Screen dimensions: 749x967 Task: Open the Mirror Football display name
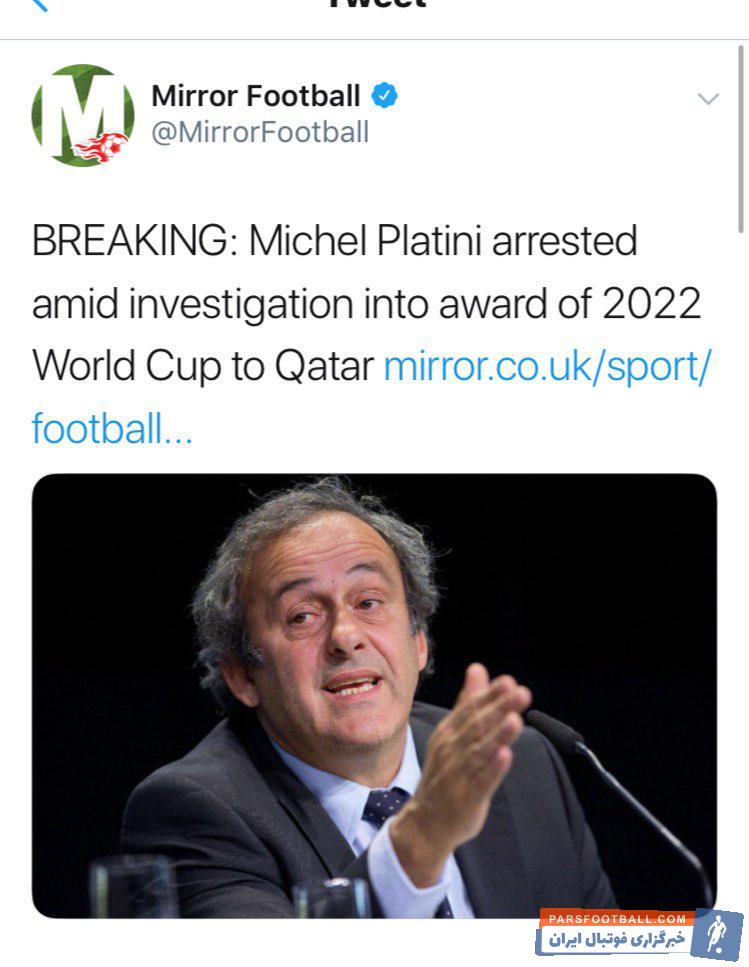[256, 96]
